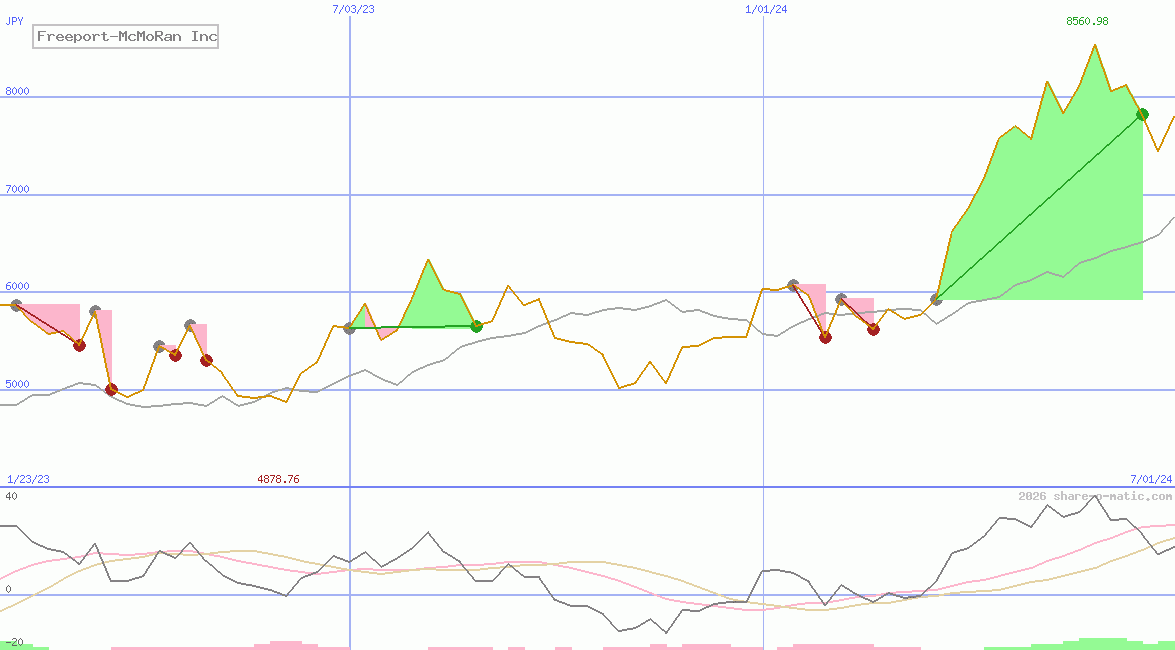The width and height of the screenshot is (1175, 650).
Task: Expand the JPY currency label options
Action: click(x=15, y=20)
